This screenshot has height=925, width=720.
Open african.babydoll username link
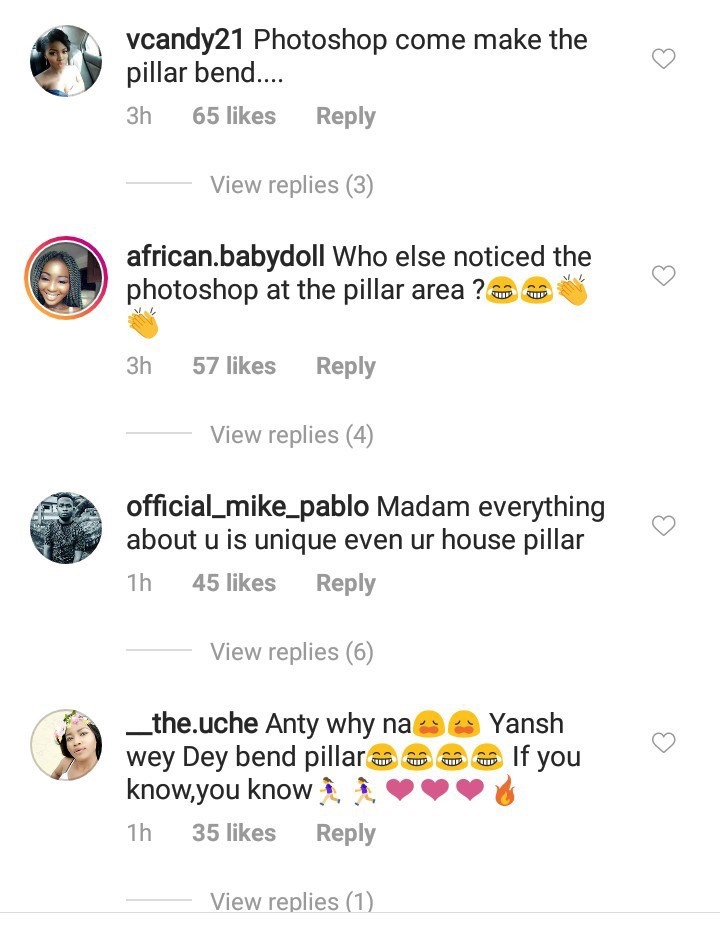pos(226,257)
